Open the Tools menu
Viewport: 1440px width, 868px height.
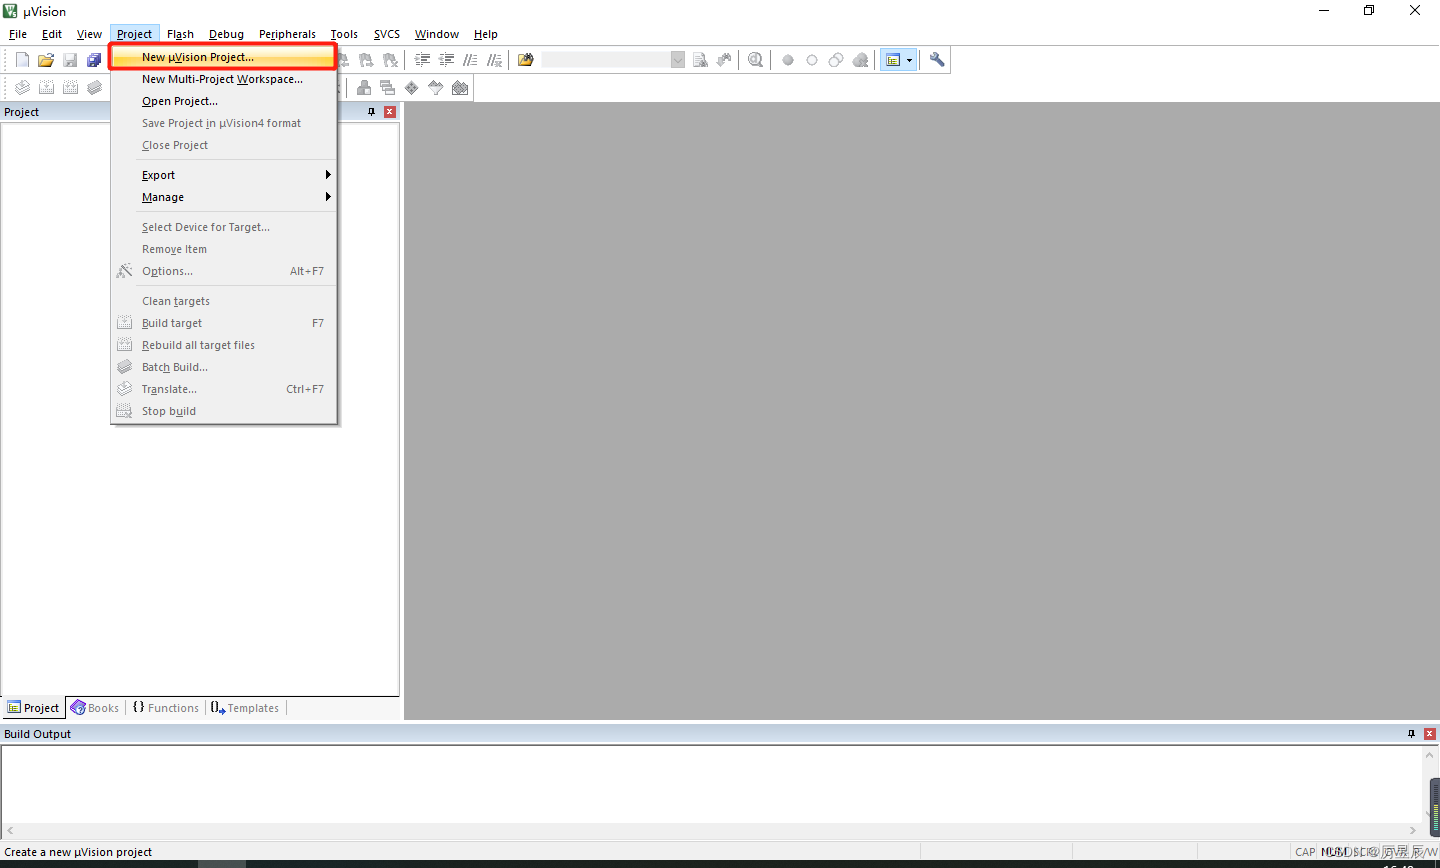click(344, 34)
